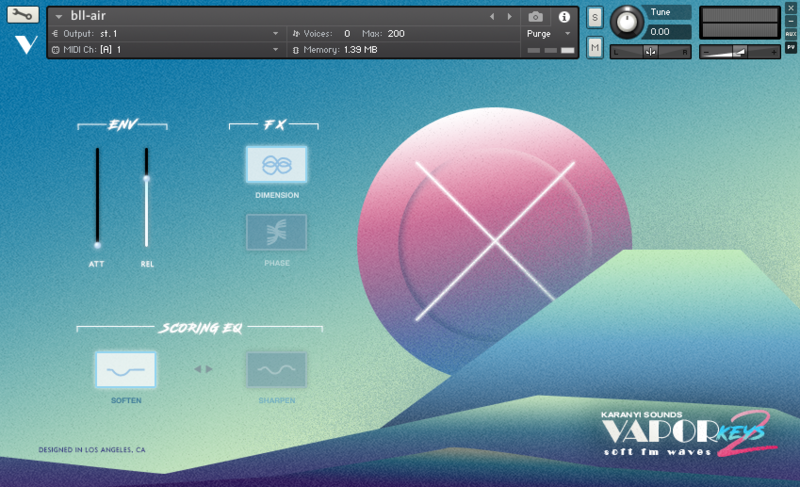Click the output level meter display

tap(740, 23)
